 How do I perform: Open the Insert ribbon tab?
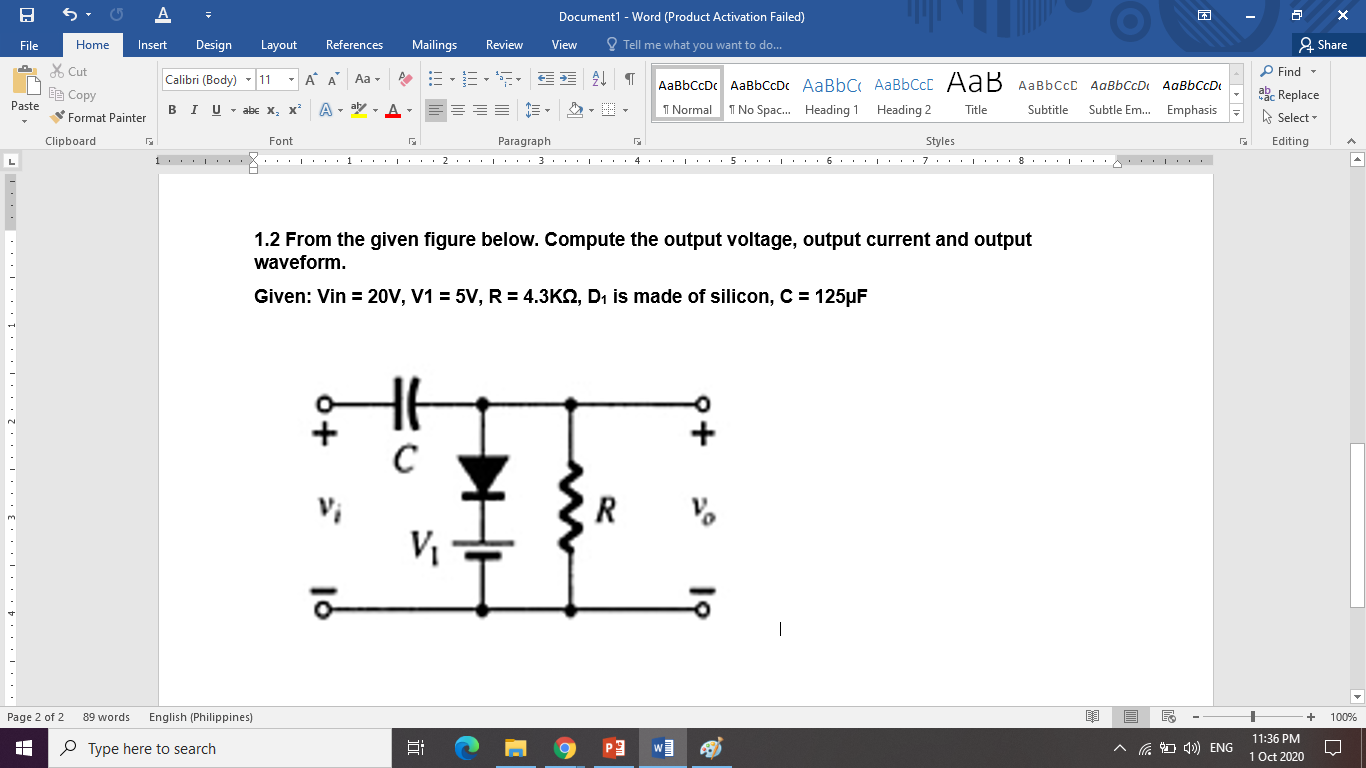tap(152, 45)
